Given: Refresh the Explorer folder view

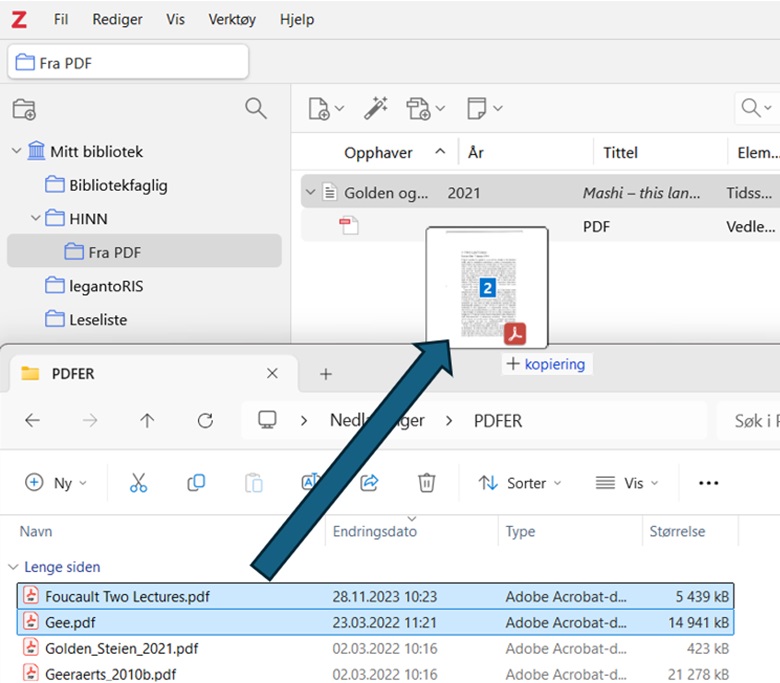Looking at the screenshot, I should [x=205, y=420].
